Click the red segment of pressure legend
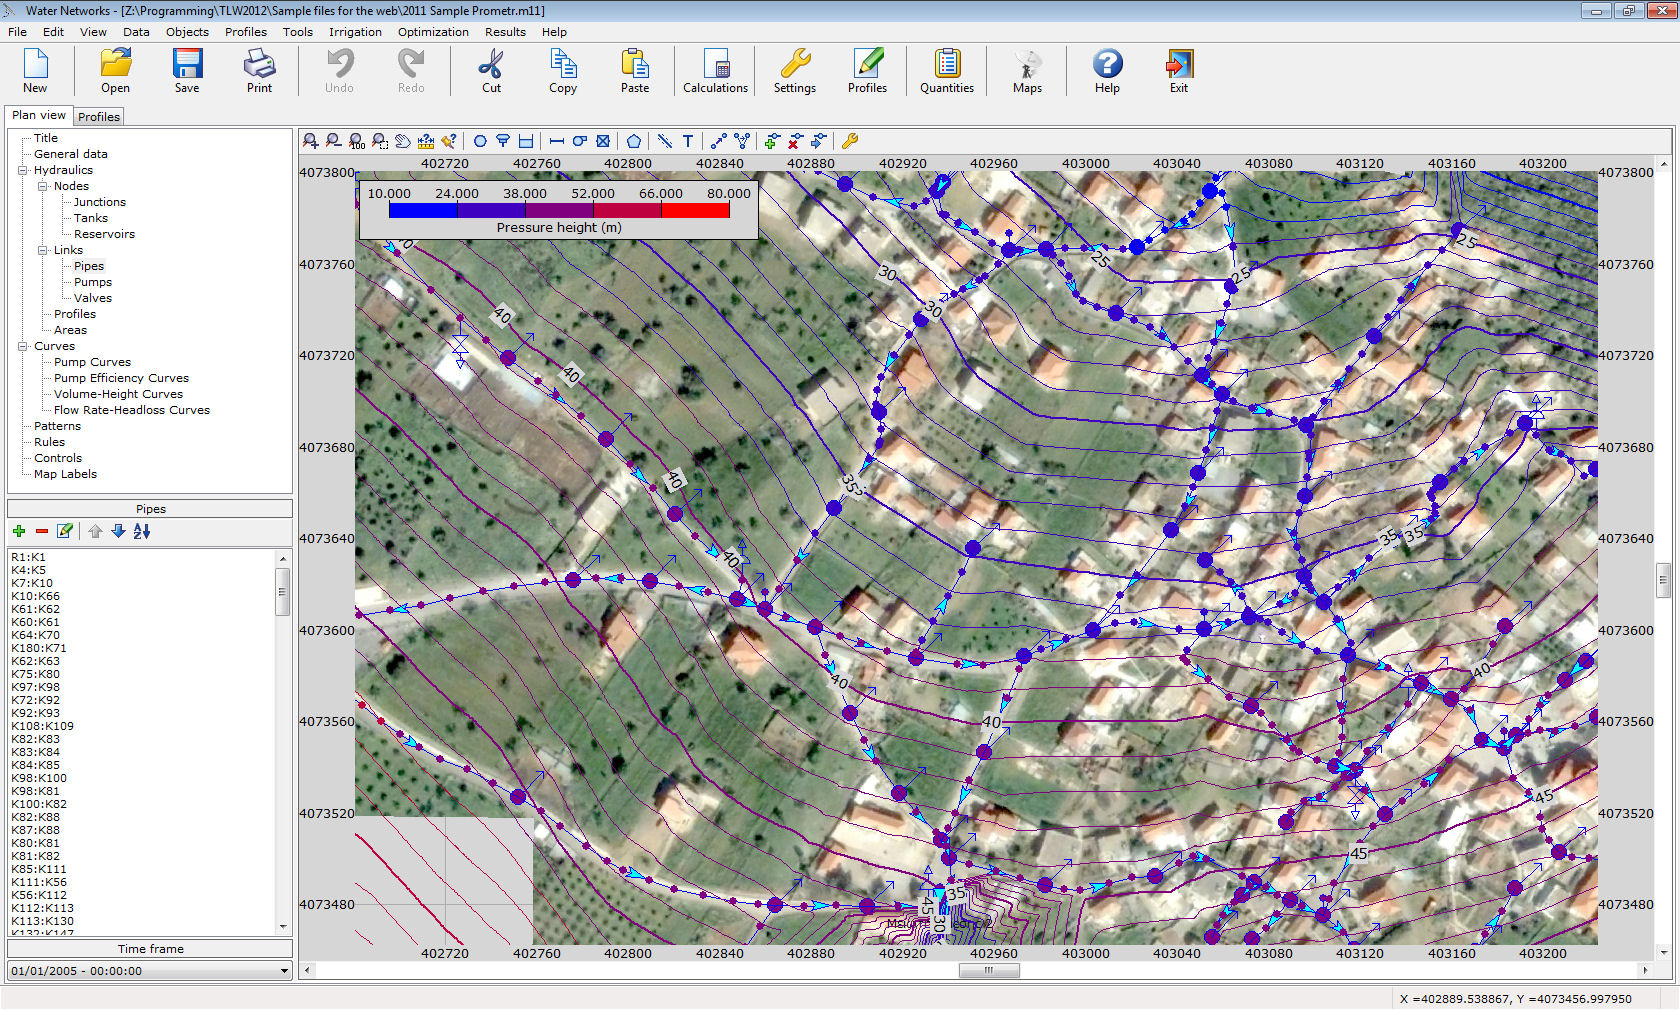1680x1010 pixels. tap(695, 210)
